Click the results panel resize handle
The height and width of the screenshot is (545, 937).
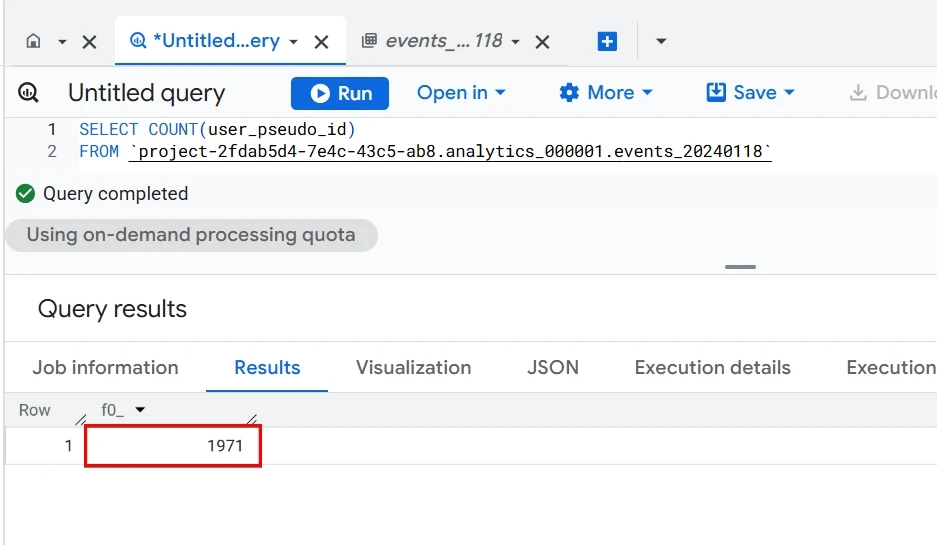point(740,267)
